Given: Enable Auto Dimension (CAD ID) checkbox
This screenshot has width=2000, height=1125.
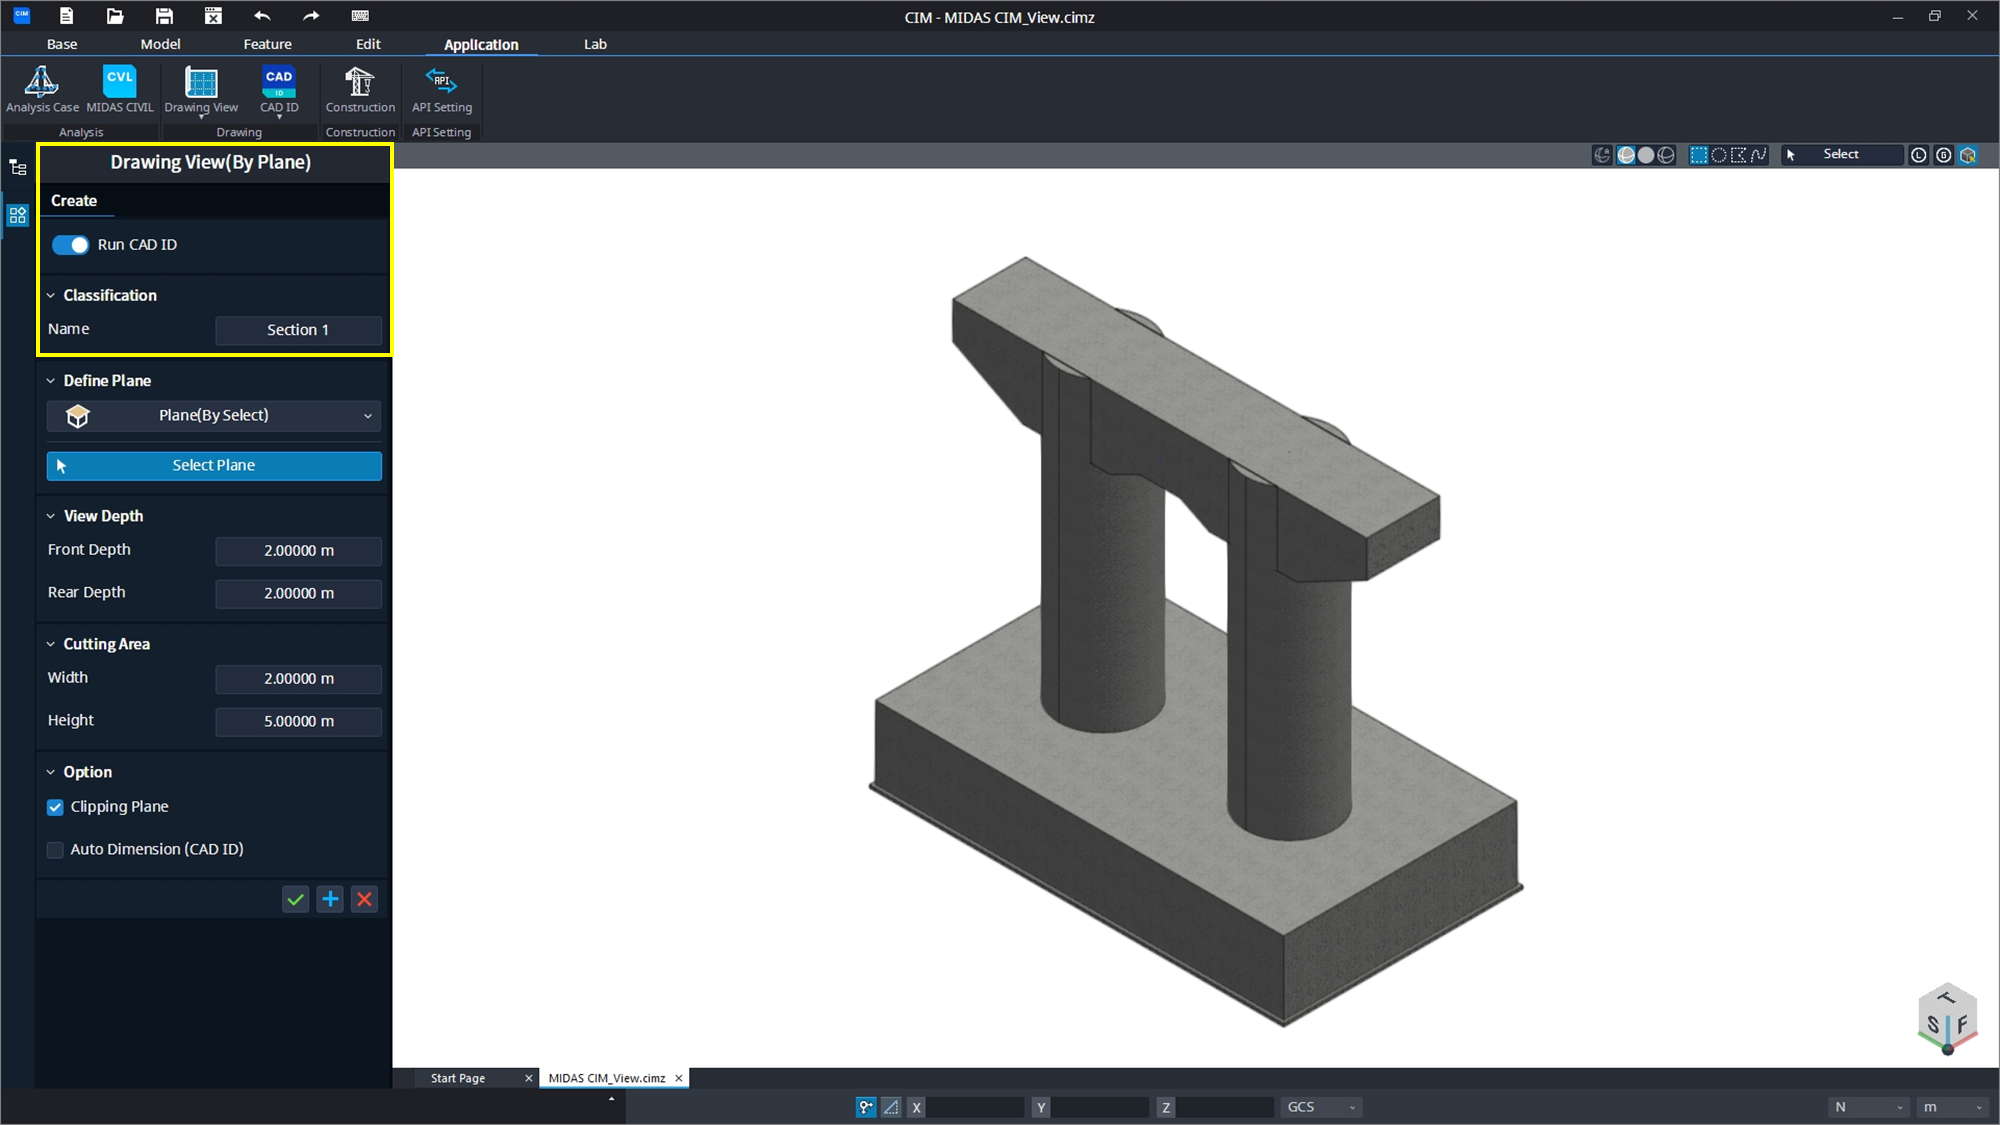Looking at the screenshot, I should point(56,850).
